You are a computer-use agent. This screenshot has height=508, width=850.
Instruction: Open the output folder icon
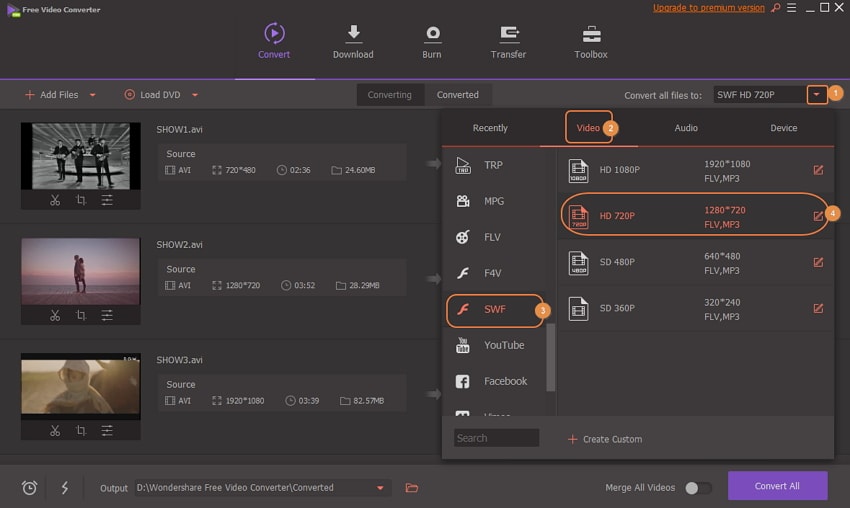(411, 488)
